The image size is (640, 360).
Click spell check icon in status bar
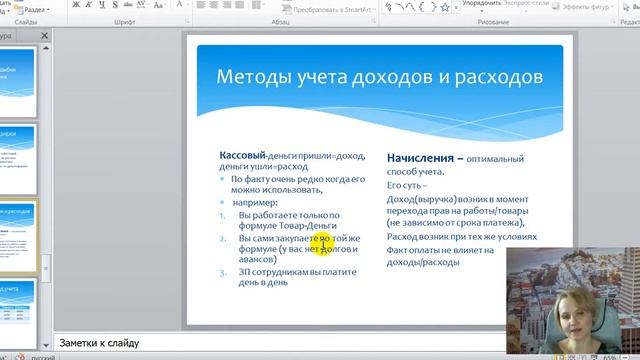click(x=20, y=357)
